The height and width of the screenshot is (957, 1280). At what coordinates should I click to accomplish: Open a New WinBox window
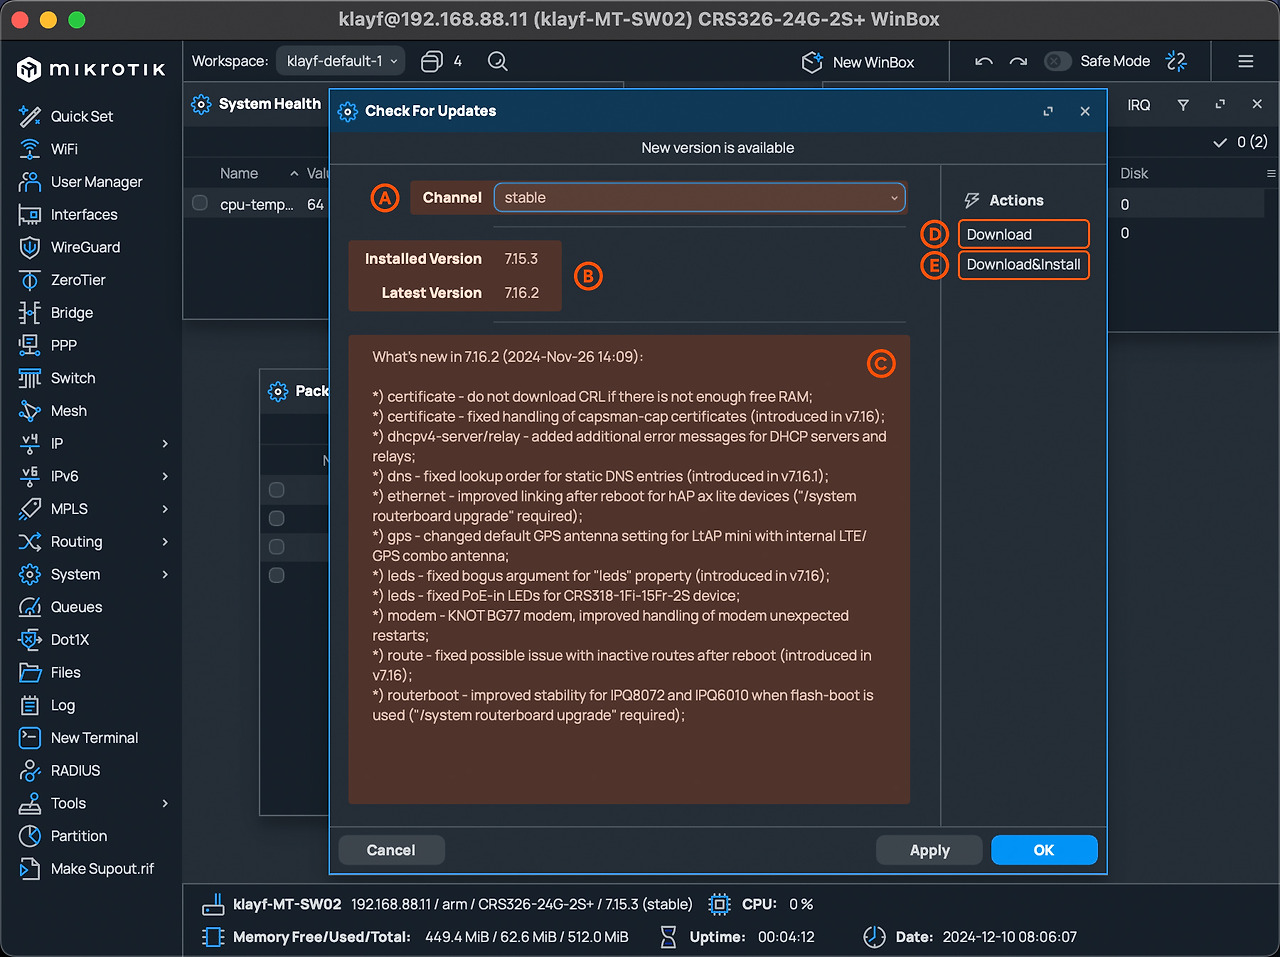pos(858,62)
